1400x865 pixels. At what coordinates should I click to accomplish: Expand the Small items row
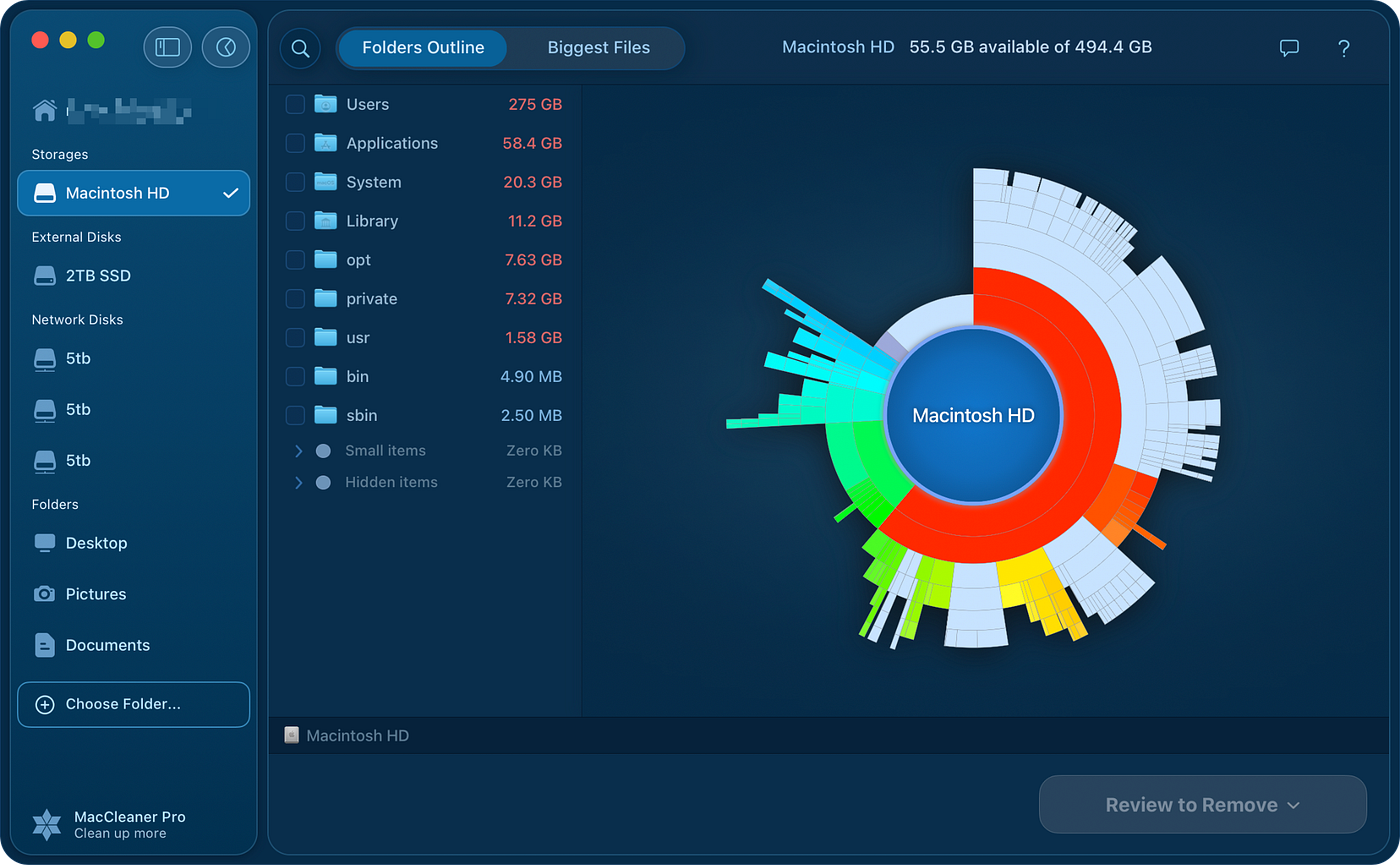click(298, 451)
